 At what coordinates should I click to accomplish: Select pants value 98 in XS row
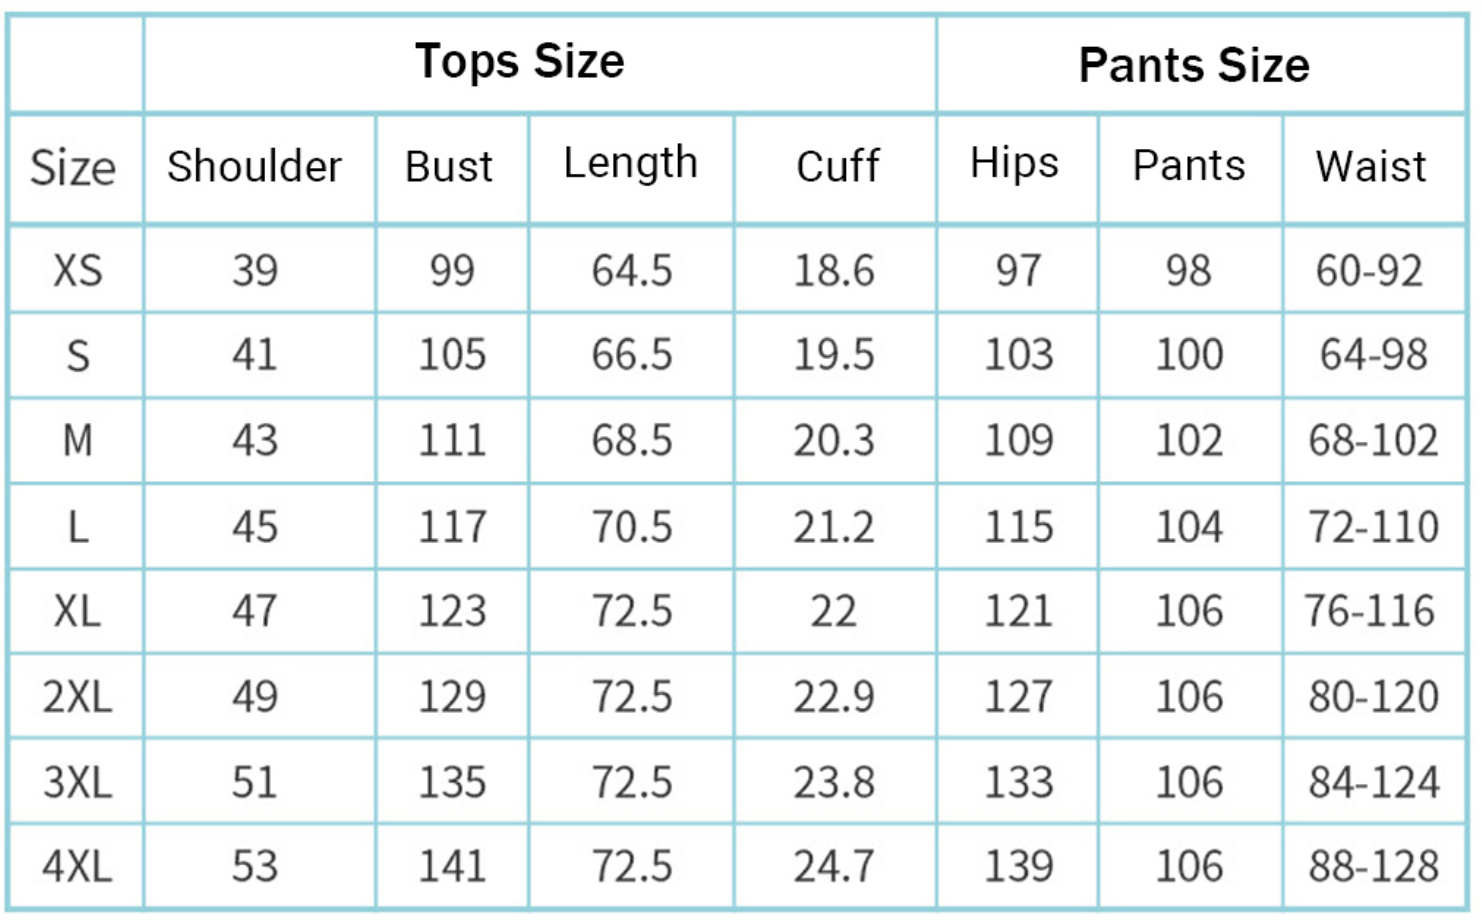click(x=1188, y=271)
